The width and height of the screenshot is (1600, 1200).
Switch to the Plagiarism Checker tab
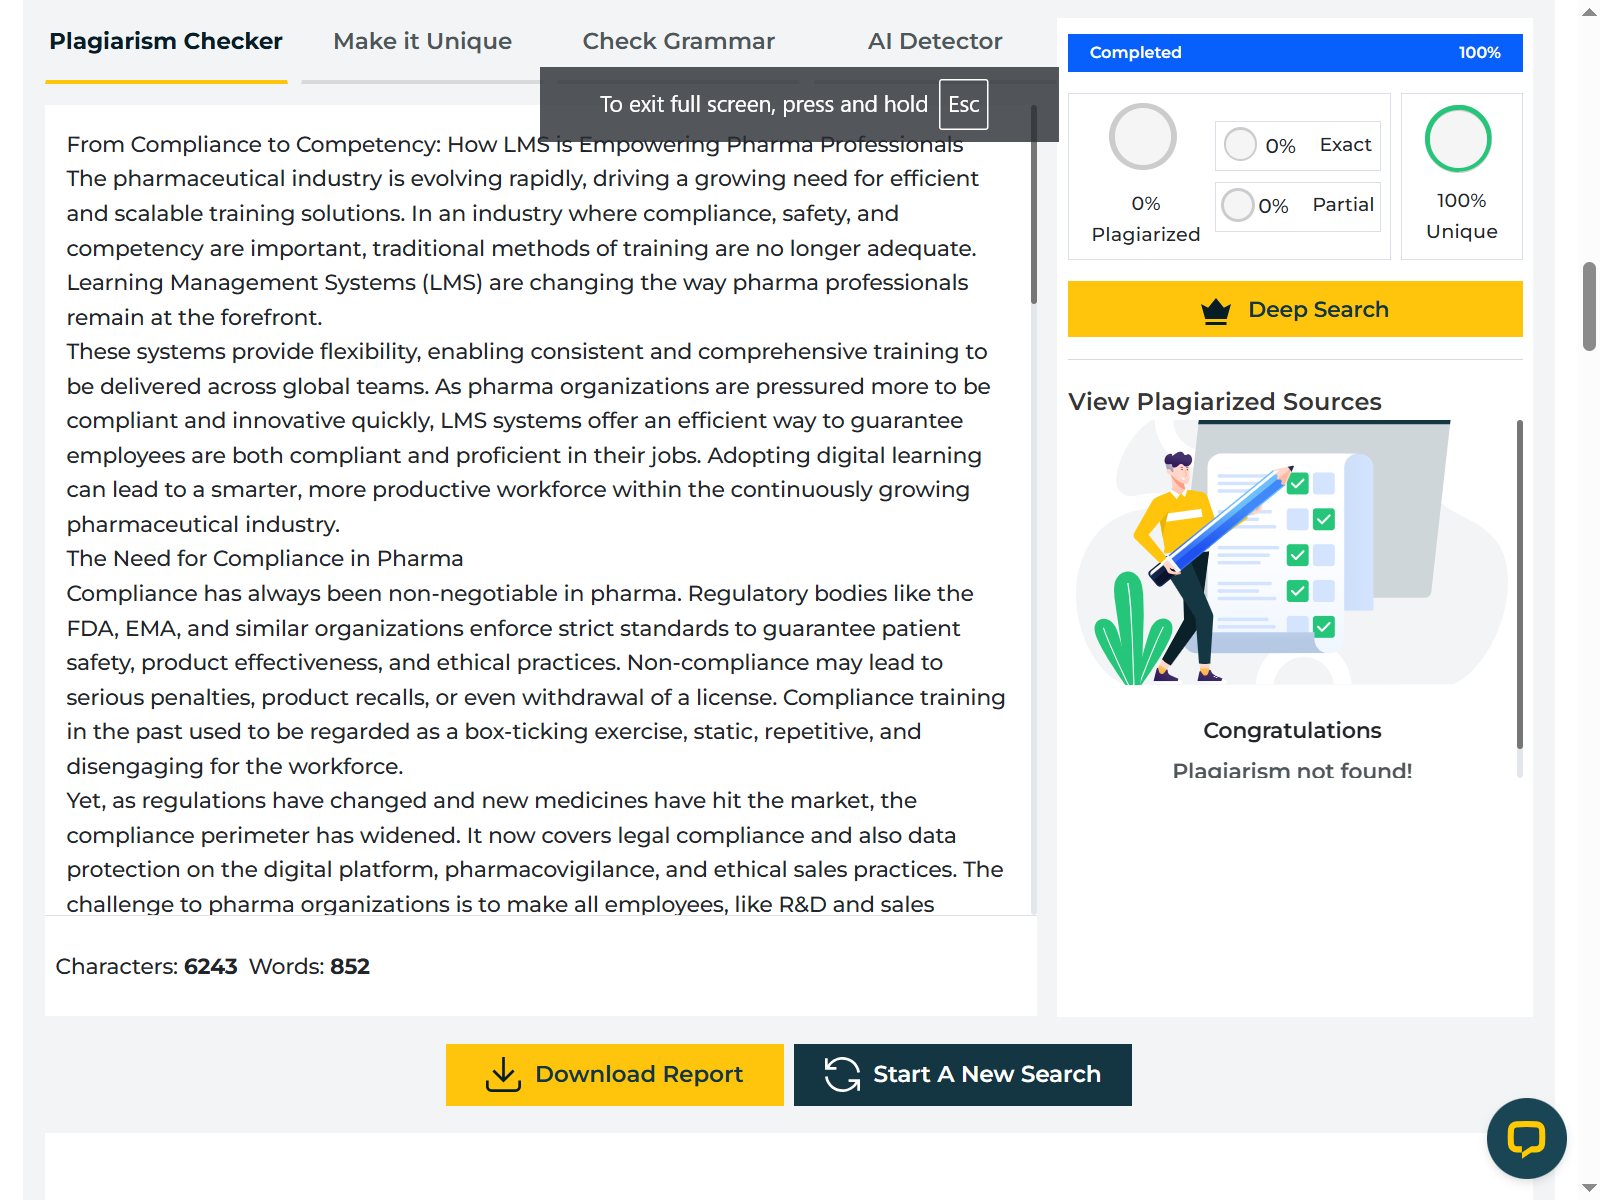click(x=166, y=42)
